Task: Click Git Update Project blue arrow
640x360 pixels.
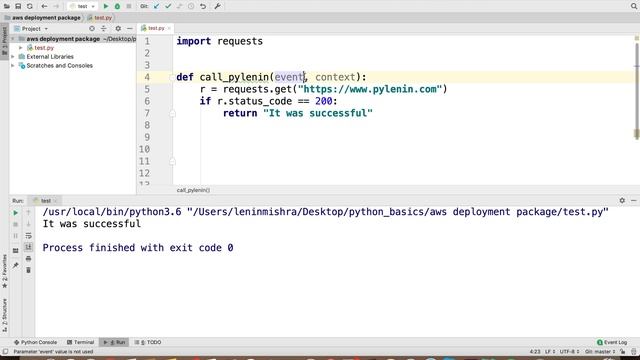Action: tap(156, 6)
